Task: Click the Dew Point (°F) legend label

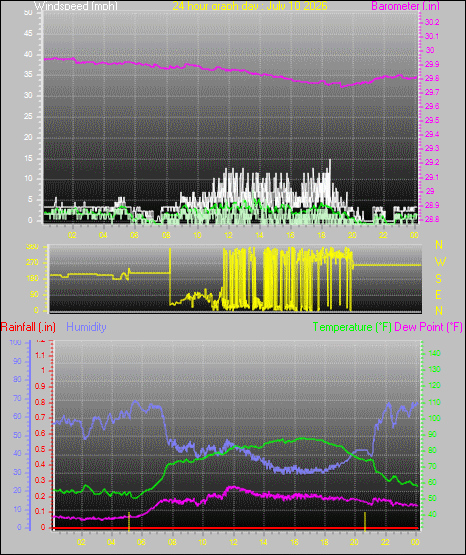Action: pos(428,327)
